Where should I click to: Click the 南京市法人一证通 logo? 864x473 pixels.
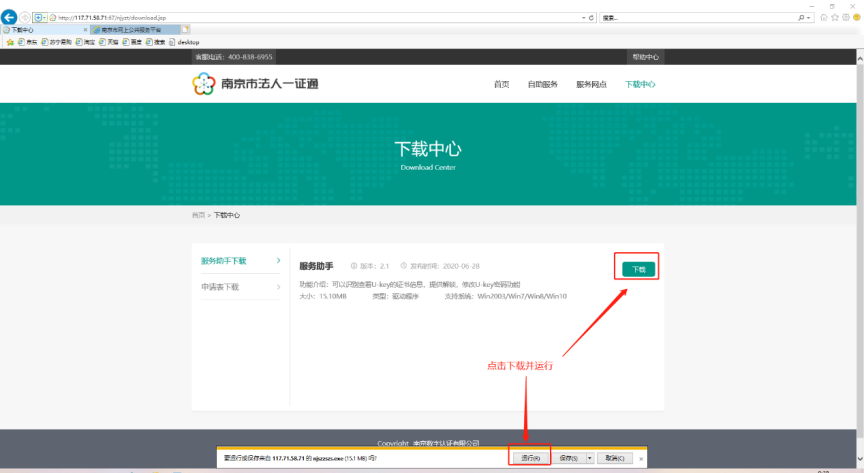(256, 85)
